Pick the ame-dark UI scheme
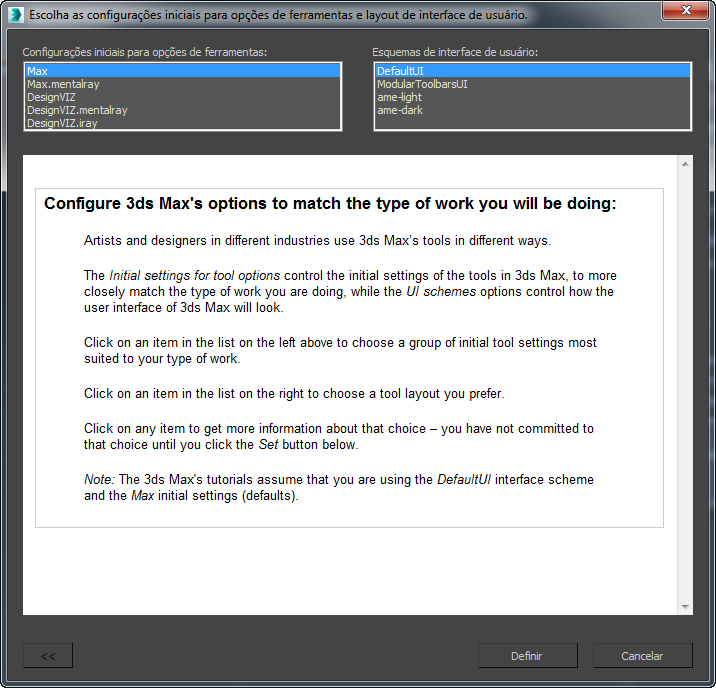The height and width of the screenshot is (688, 716). click(532, 110)
